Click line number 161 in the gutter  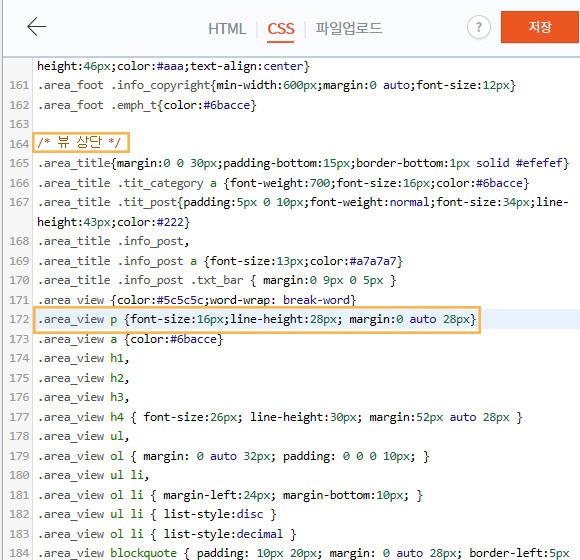[19, 85]
